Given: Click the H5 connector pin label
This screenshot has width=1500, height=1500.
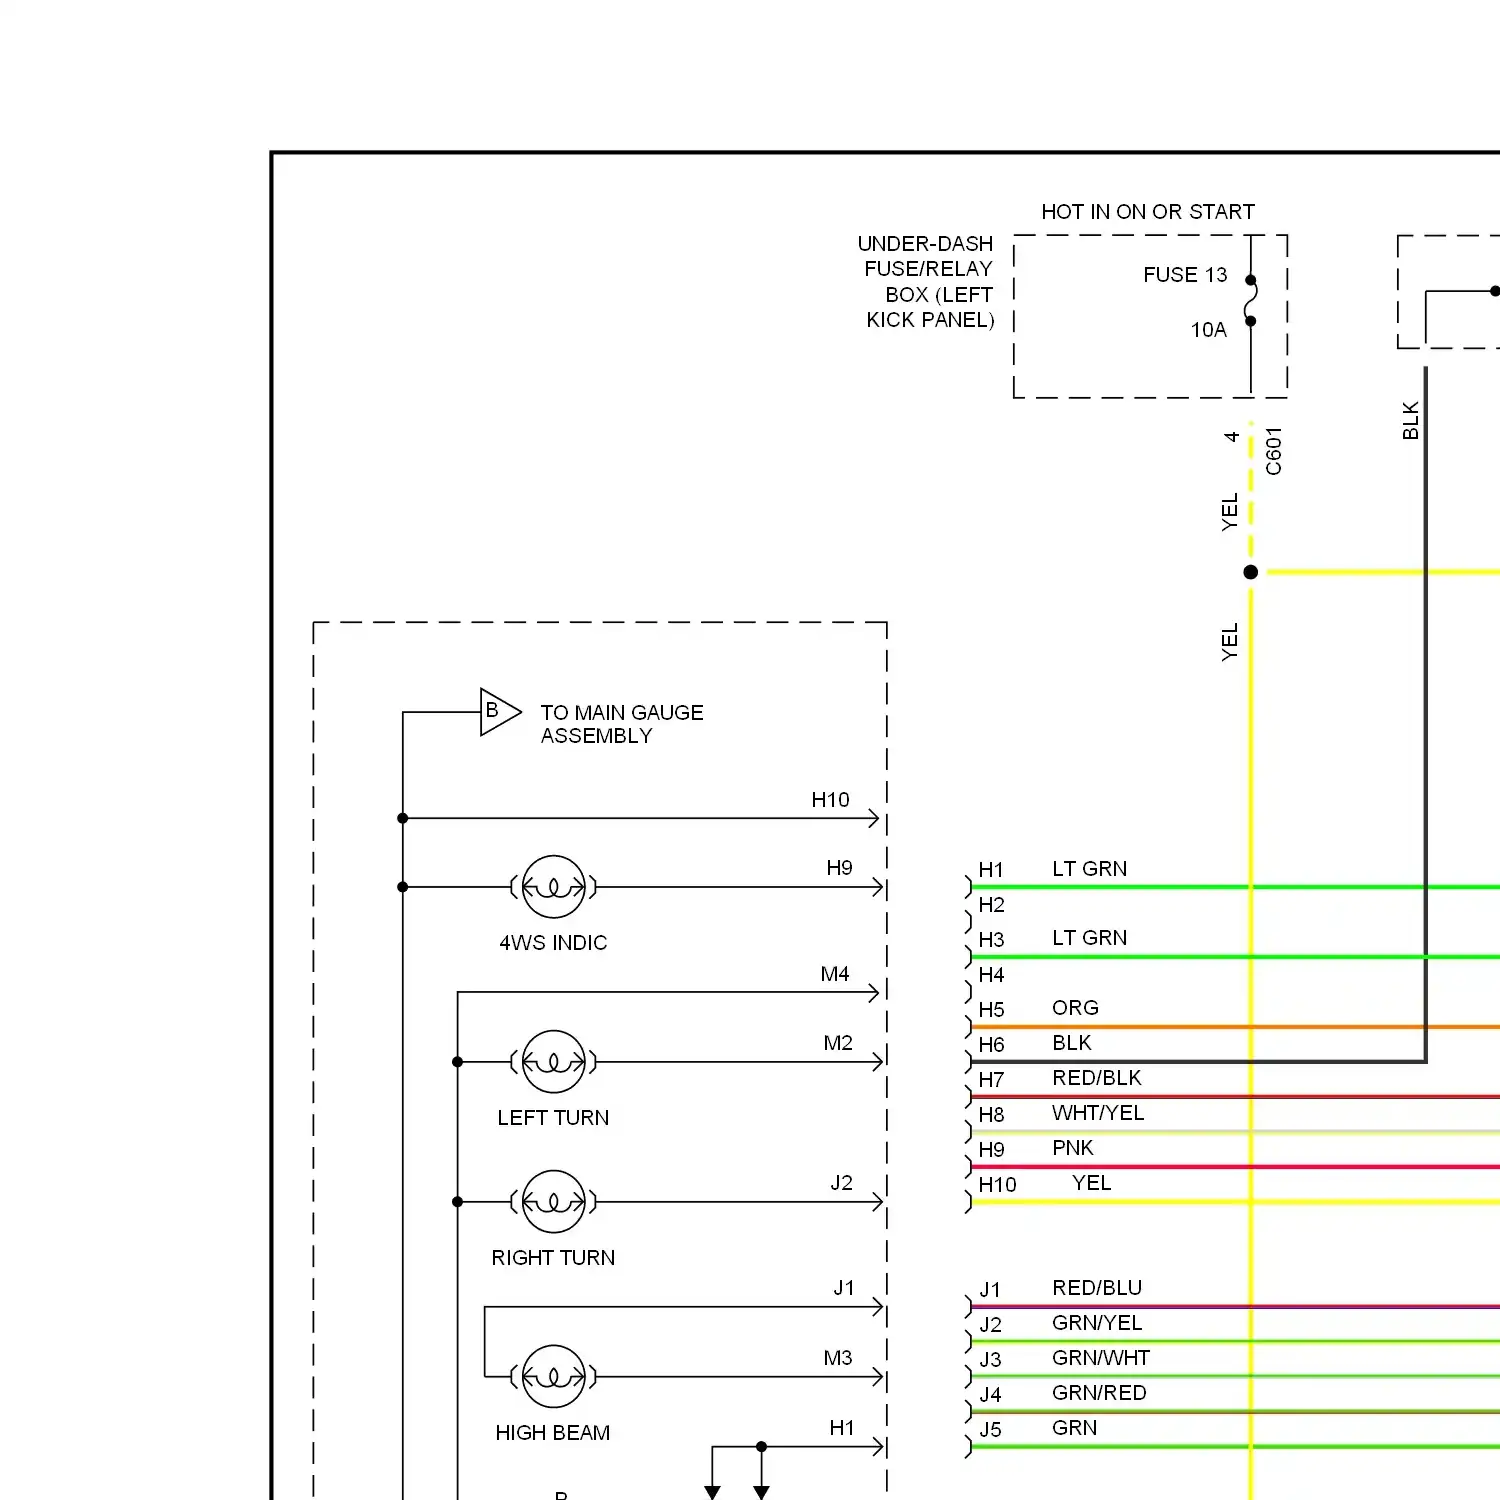Looking at the screenshot, I should 991,1010.
